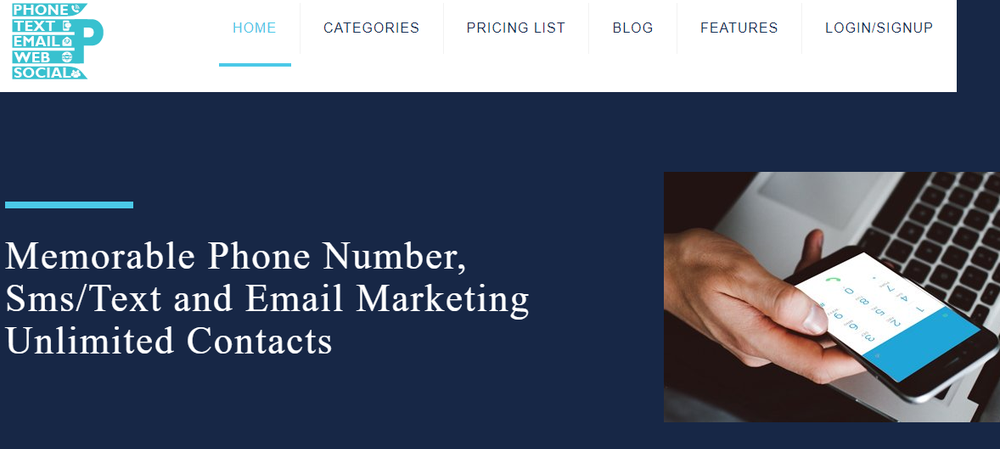Open the Categories menu
The height and width of the screenshot is (449, 1000).
pyautogui.click(x=371, y=28)
